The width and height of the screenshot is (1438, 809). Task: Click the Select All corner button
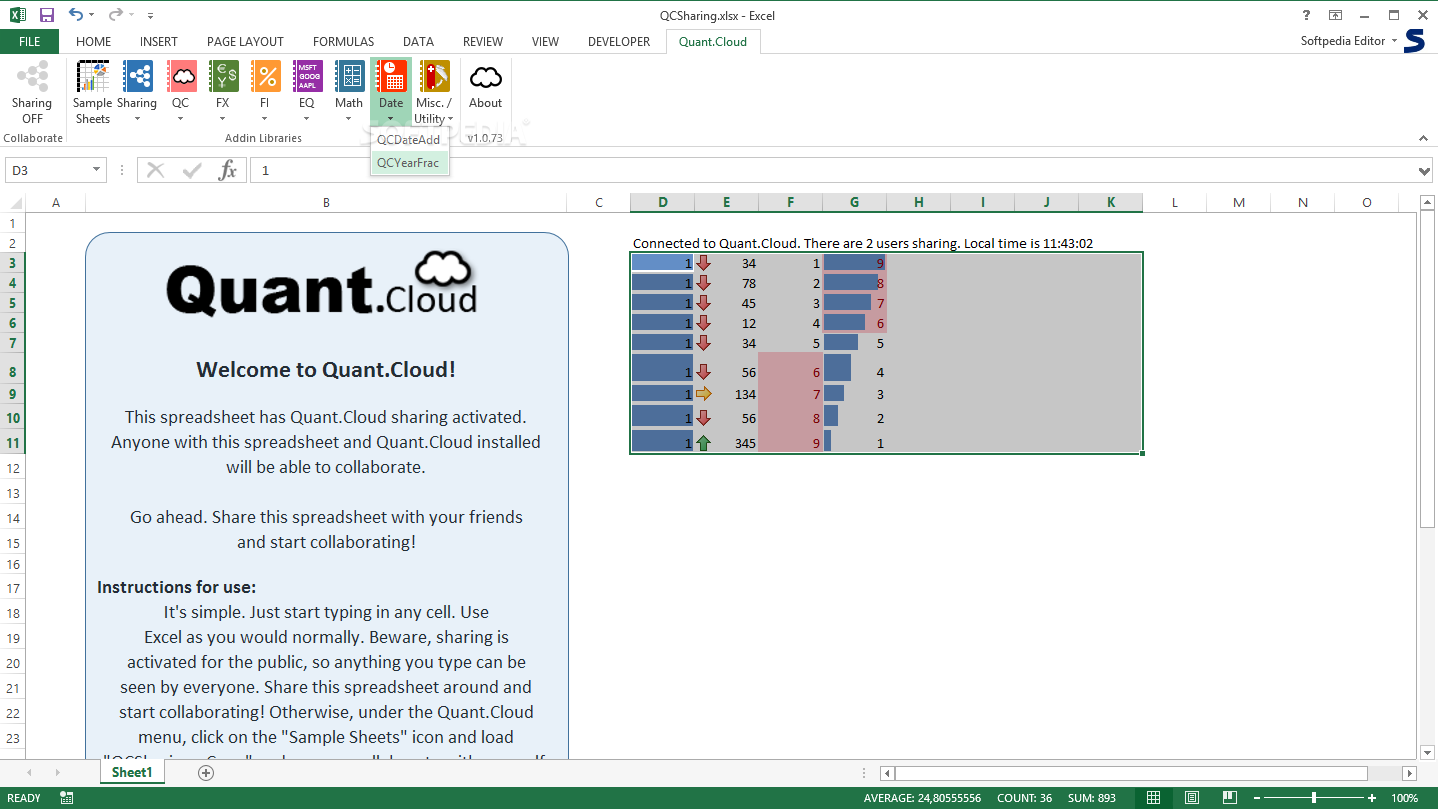coord(13,203)
